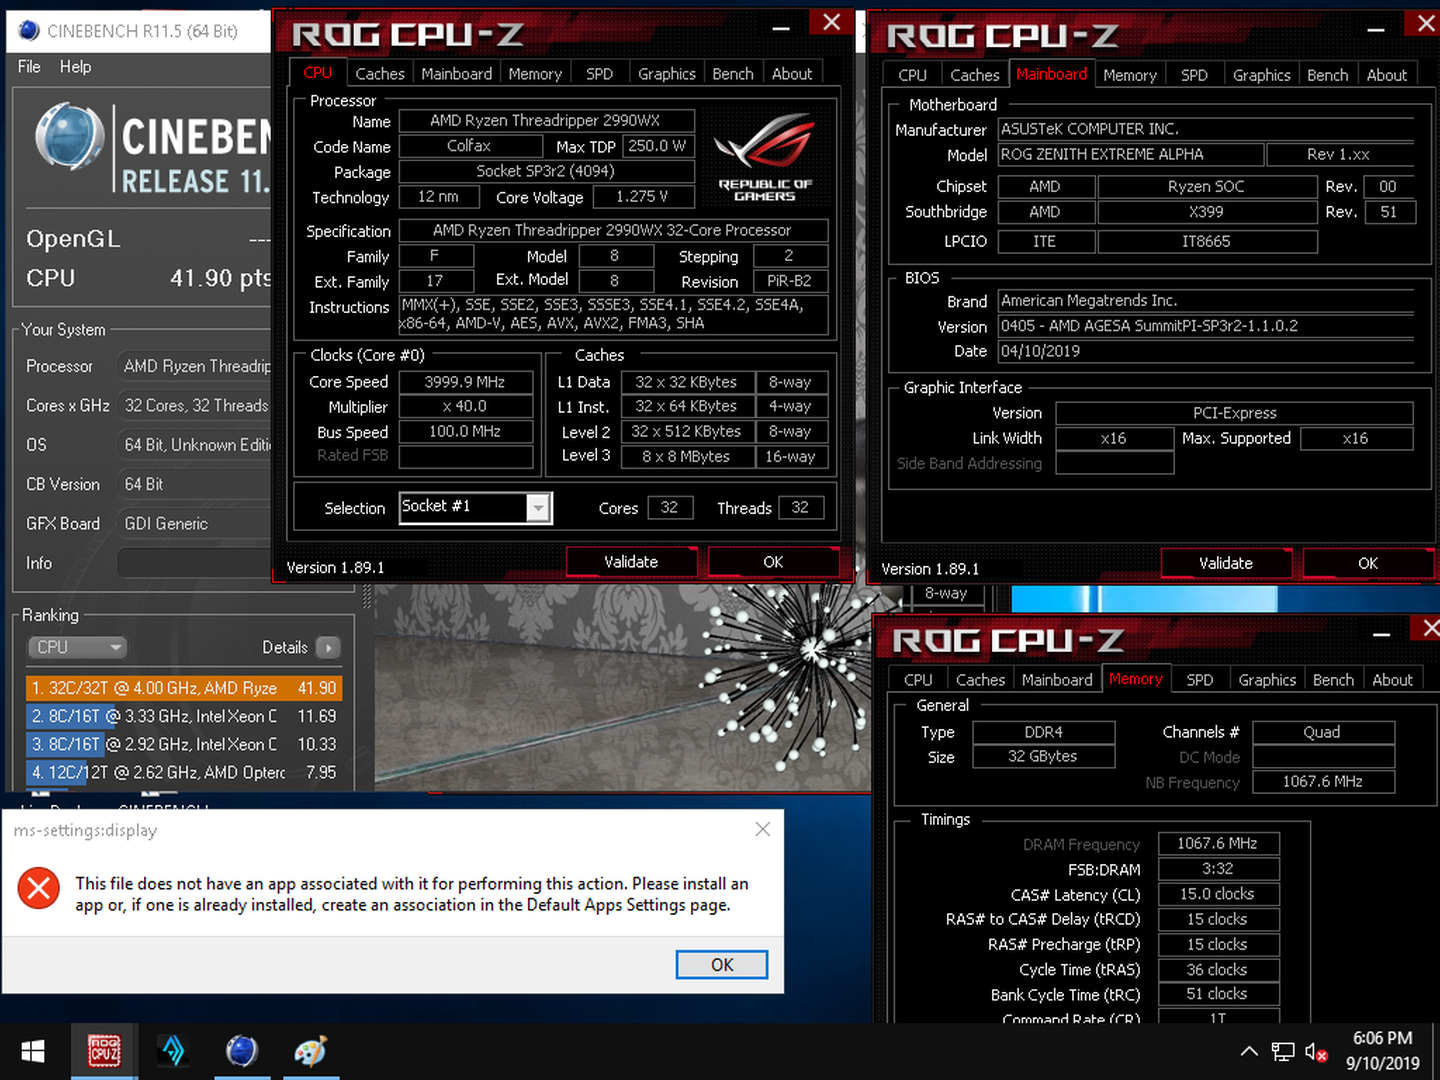Click the taskbar clock 6:06 PM
This screenshot has width=1440, height=1080.
tap(1383, 1038)
